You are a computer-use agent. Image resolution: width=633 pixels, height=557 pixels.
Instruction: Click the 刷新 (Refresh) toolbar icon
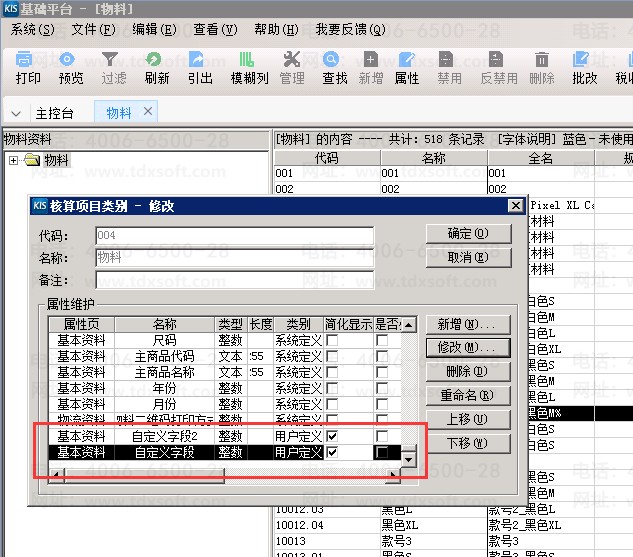(x=156, y=68)
